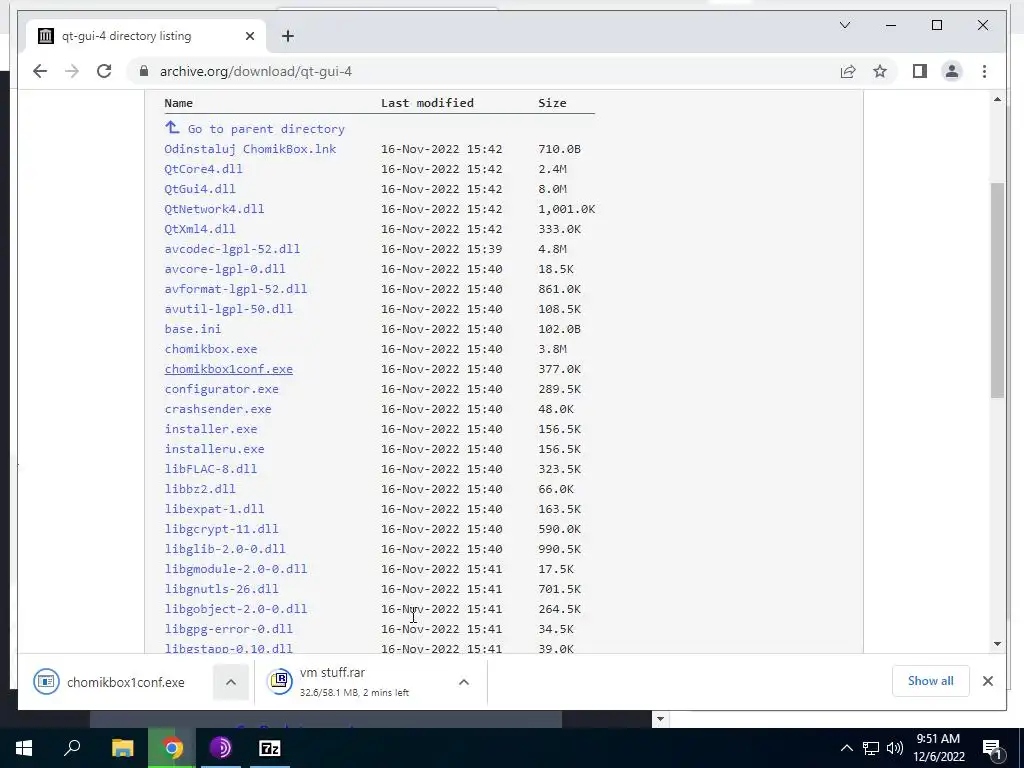Open Windows taskbar search

72,748
